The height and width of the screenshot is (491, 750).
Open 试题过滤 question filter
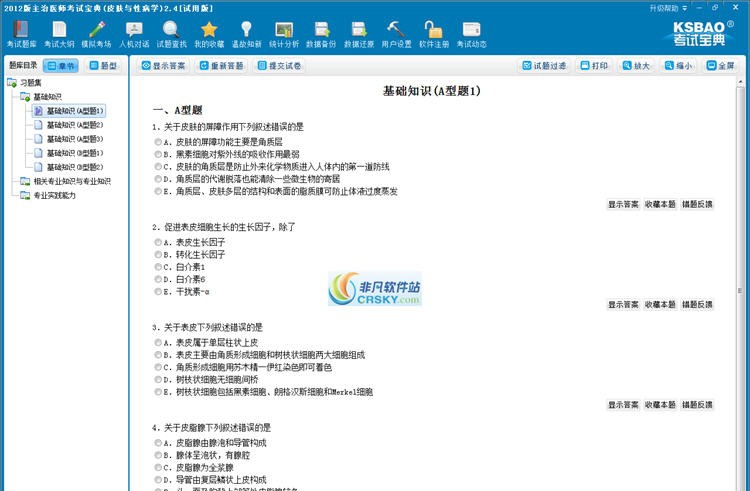(544, 65)
